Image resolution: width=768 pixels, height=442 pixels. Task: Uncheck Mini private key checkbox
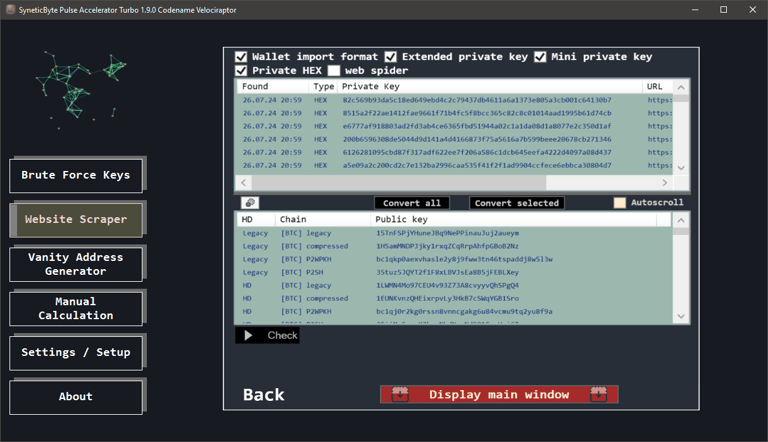(x=540, y=57)
